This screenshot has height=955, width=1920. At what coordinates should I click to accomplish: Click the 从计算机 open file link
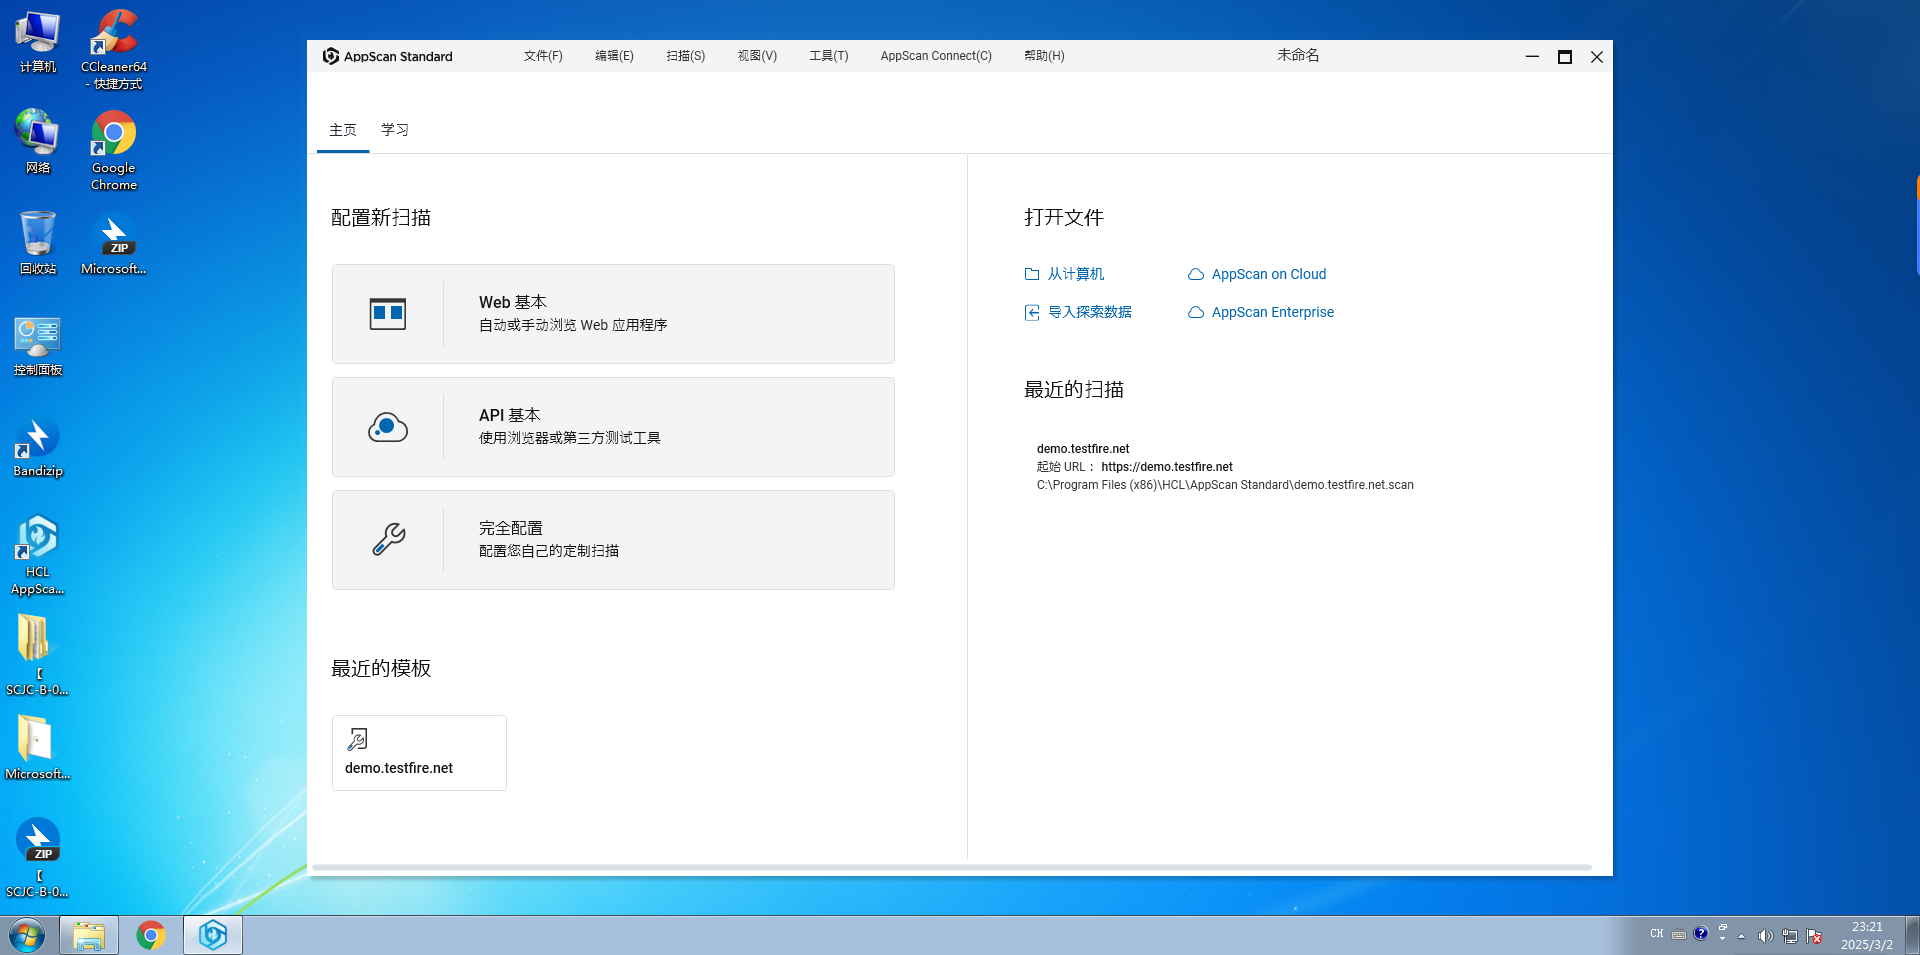pyautogui.click(x=1076, y=274)
